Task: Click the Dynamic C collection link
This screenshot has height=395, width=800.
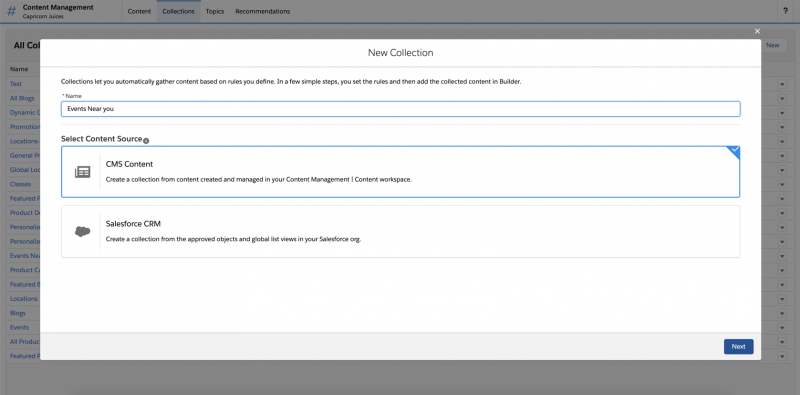Action: pyautogui.click(x=25, y=112)
